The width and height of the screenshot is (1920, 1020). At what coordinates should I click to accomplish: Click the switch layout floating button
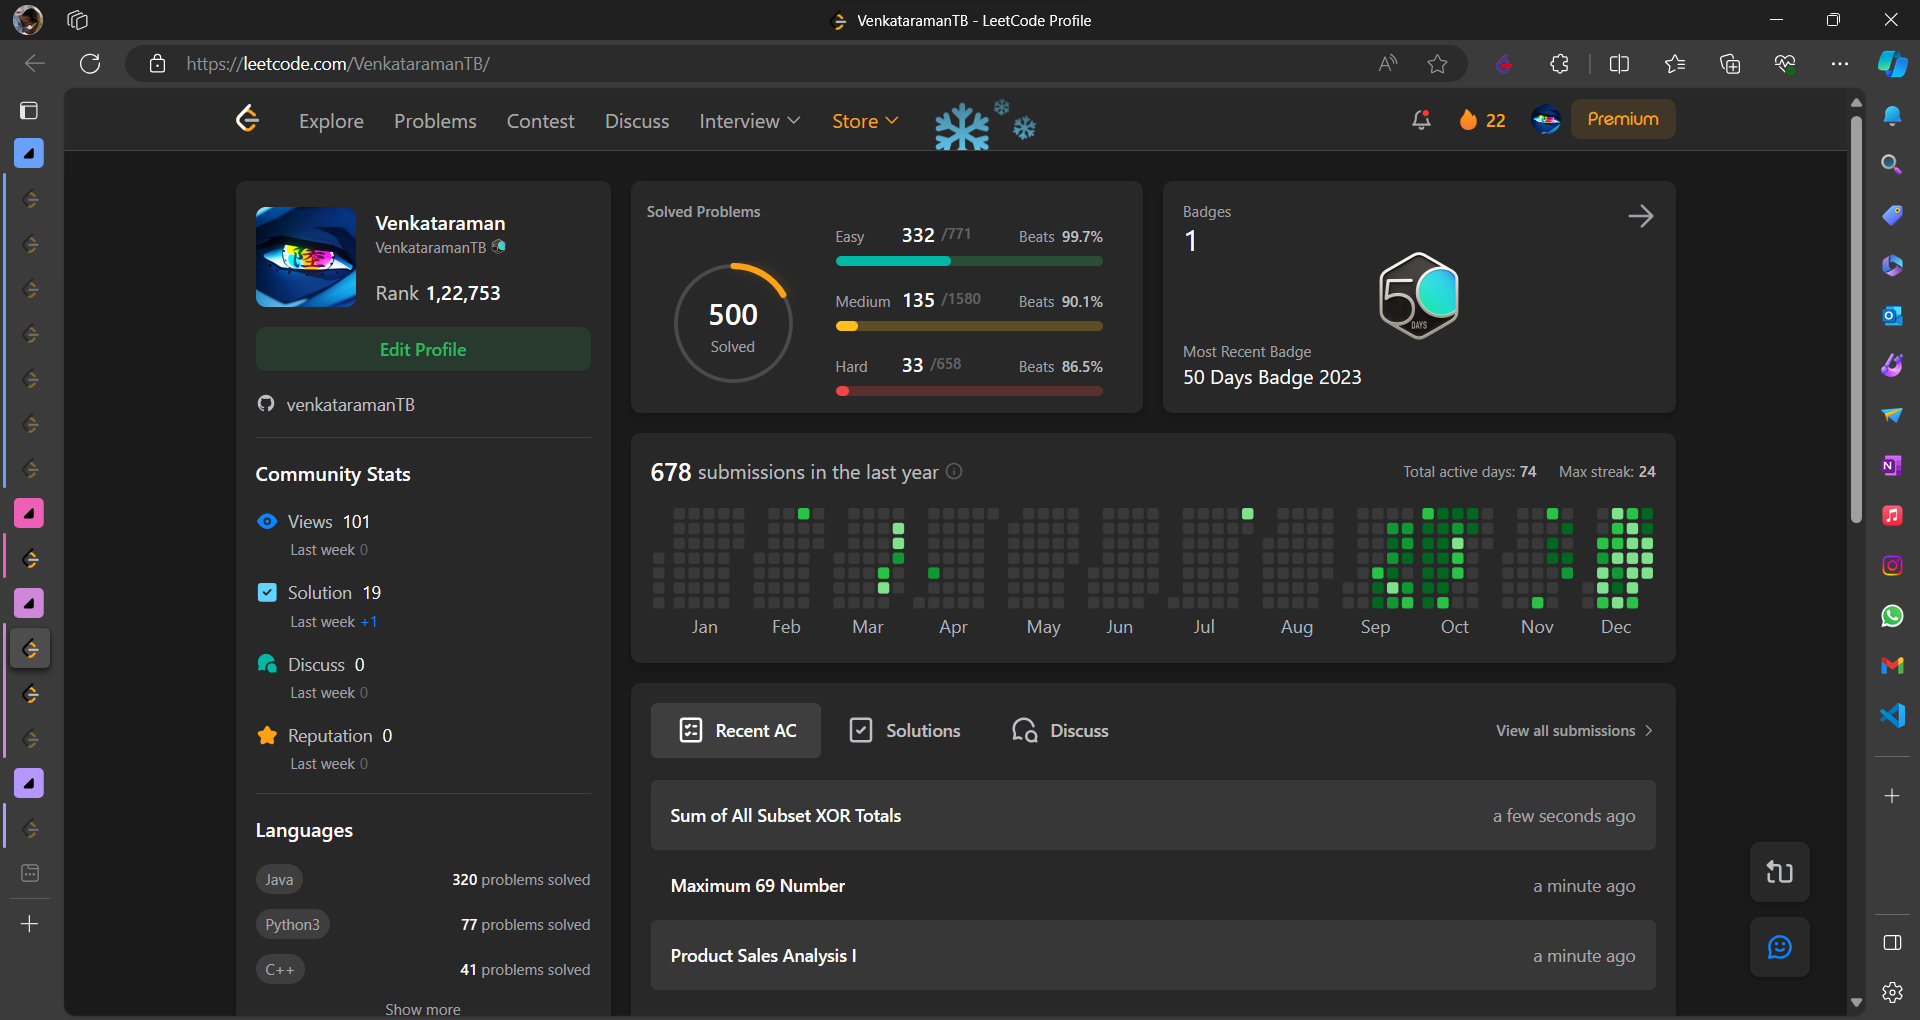point(1780,872)
